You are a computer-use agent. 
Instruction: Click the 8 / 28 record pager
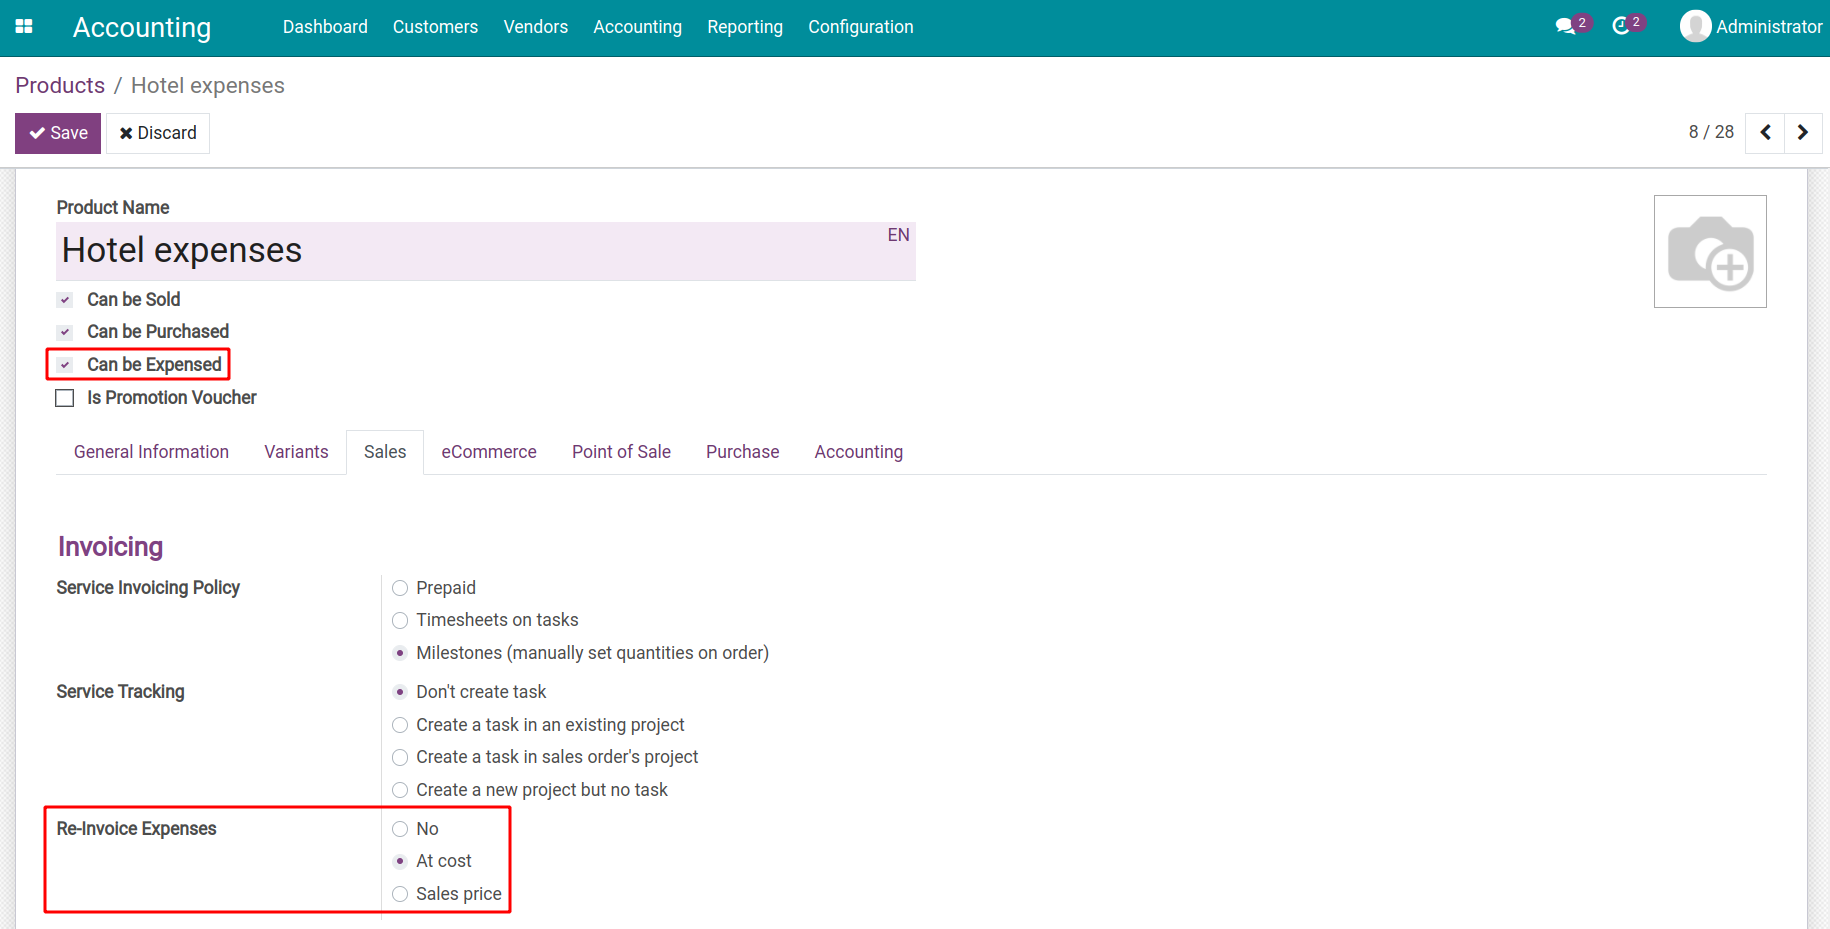click(1711, 132)
